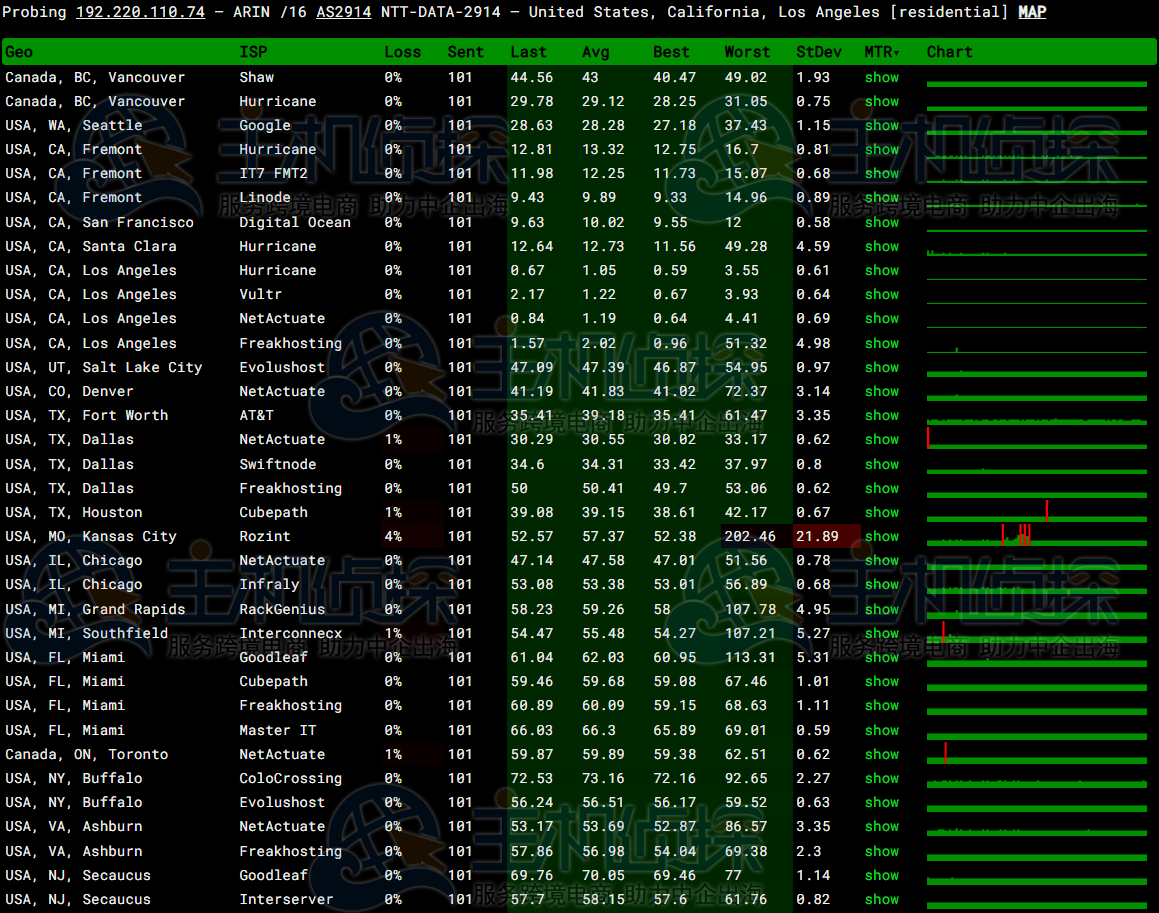Click the Kansas City Rozint latency chart
The width and height of the screenshot is (1159, 913).
coord(1036,536)
